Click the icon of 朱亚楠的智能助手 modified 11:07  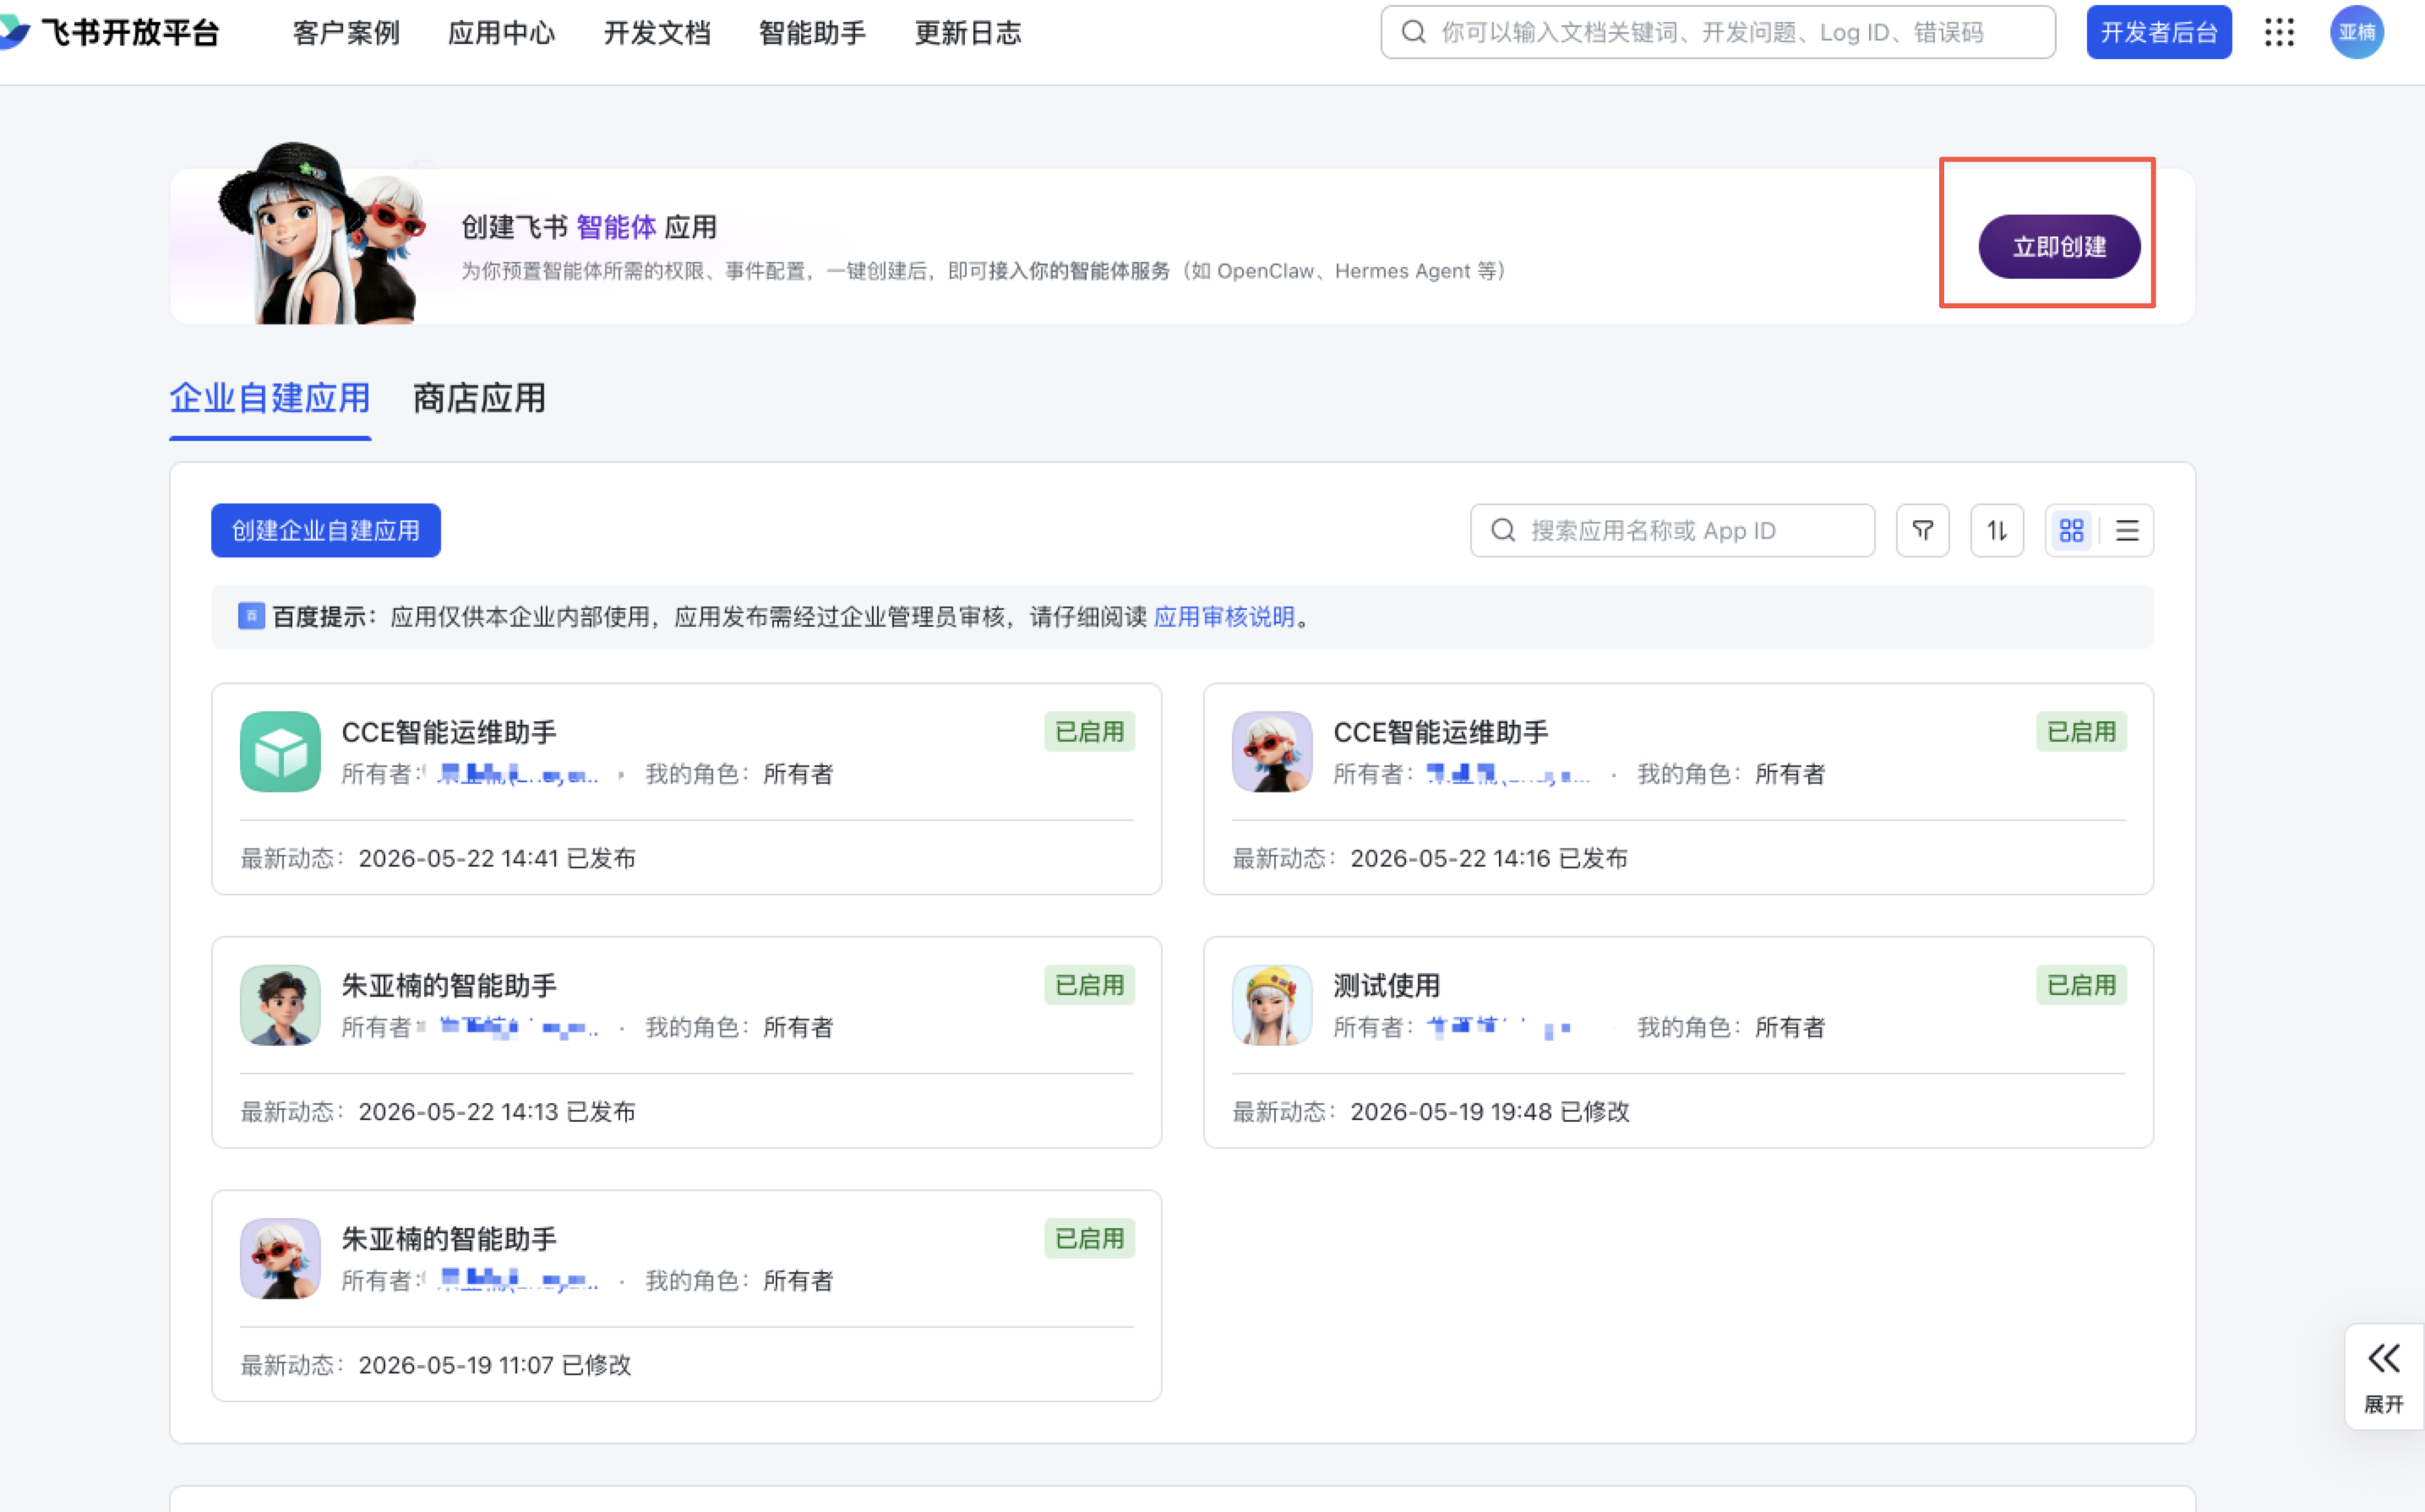click(280, 1258)
